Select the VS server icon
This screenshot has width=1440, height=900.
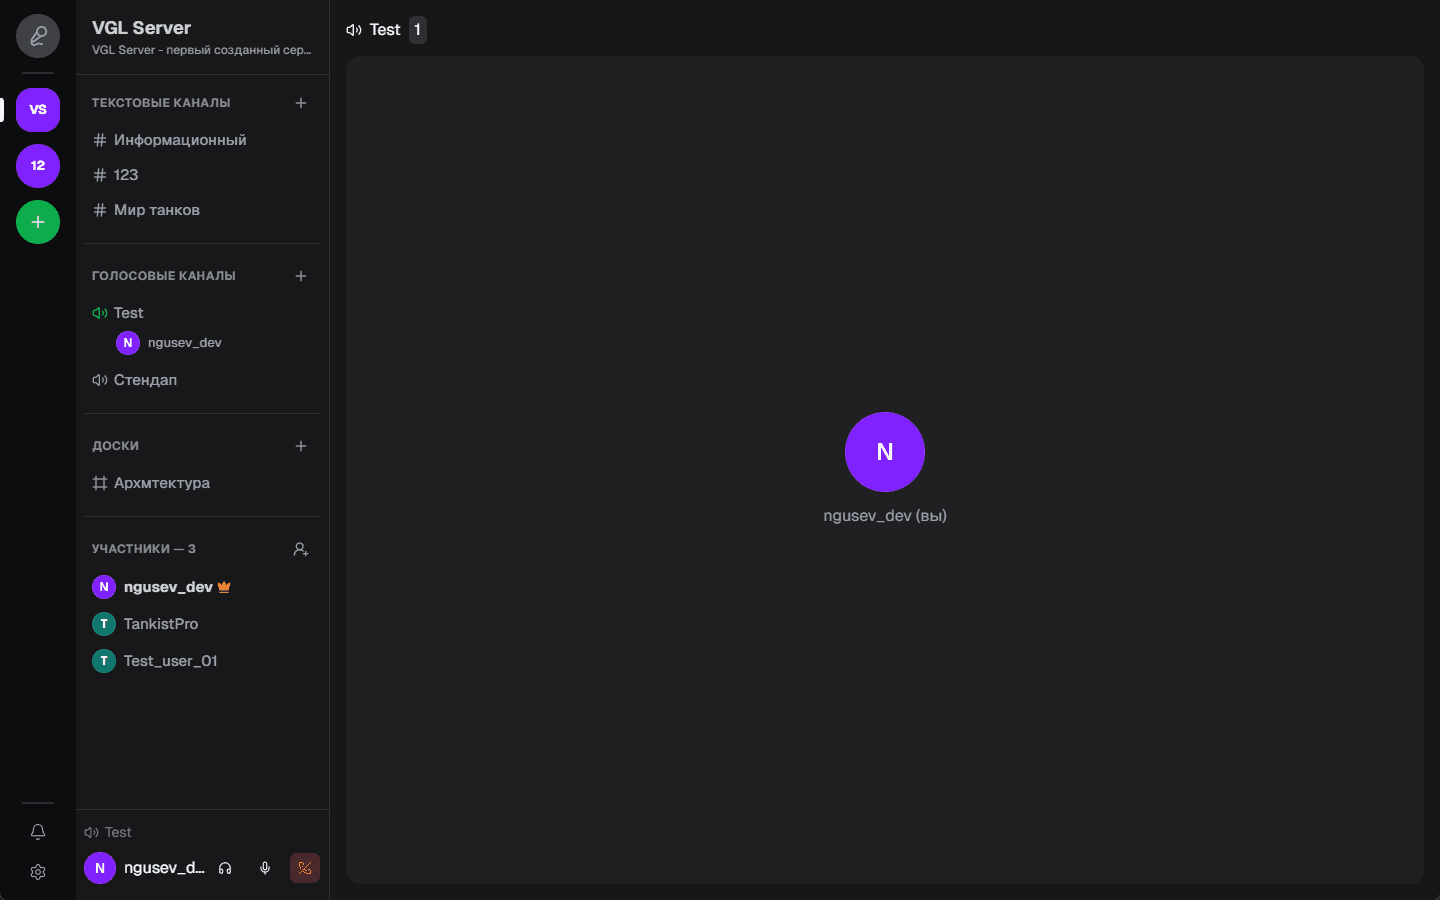[x=38, y=110]
